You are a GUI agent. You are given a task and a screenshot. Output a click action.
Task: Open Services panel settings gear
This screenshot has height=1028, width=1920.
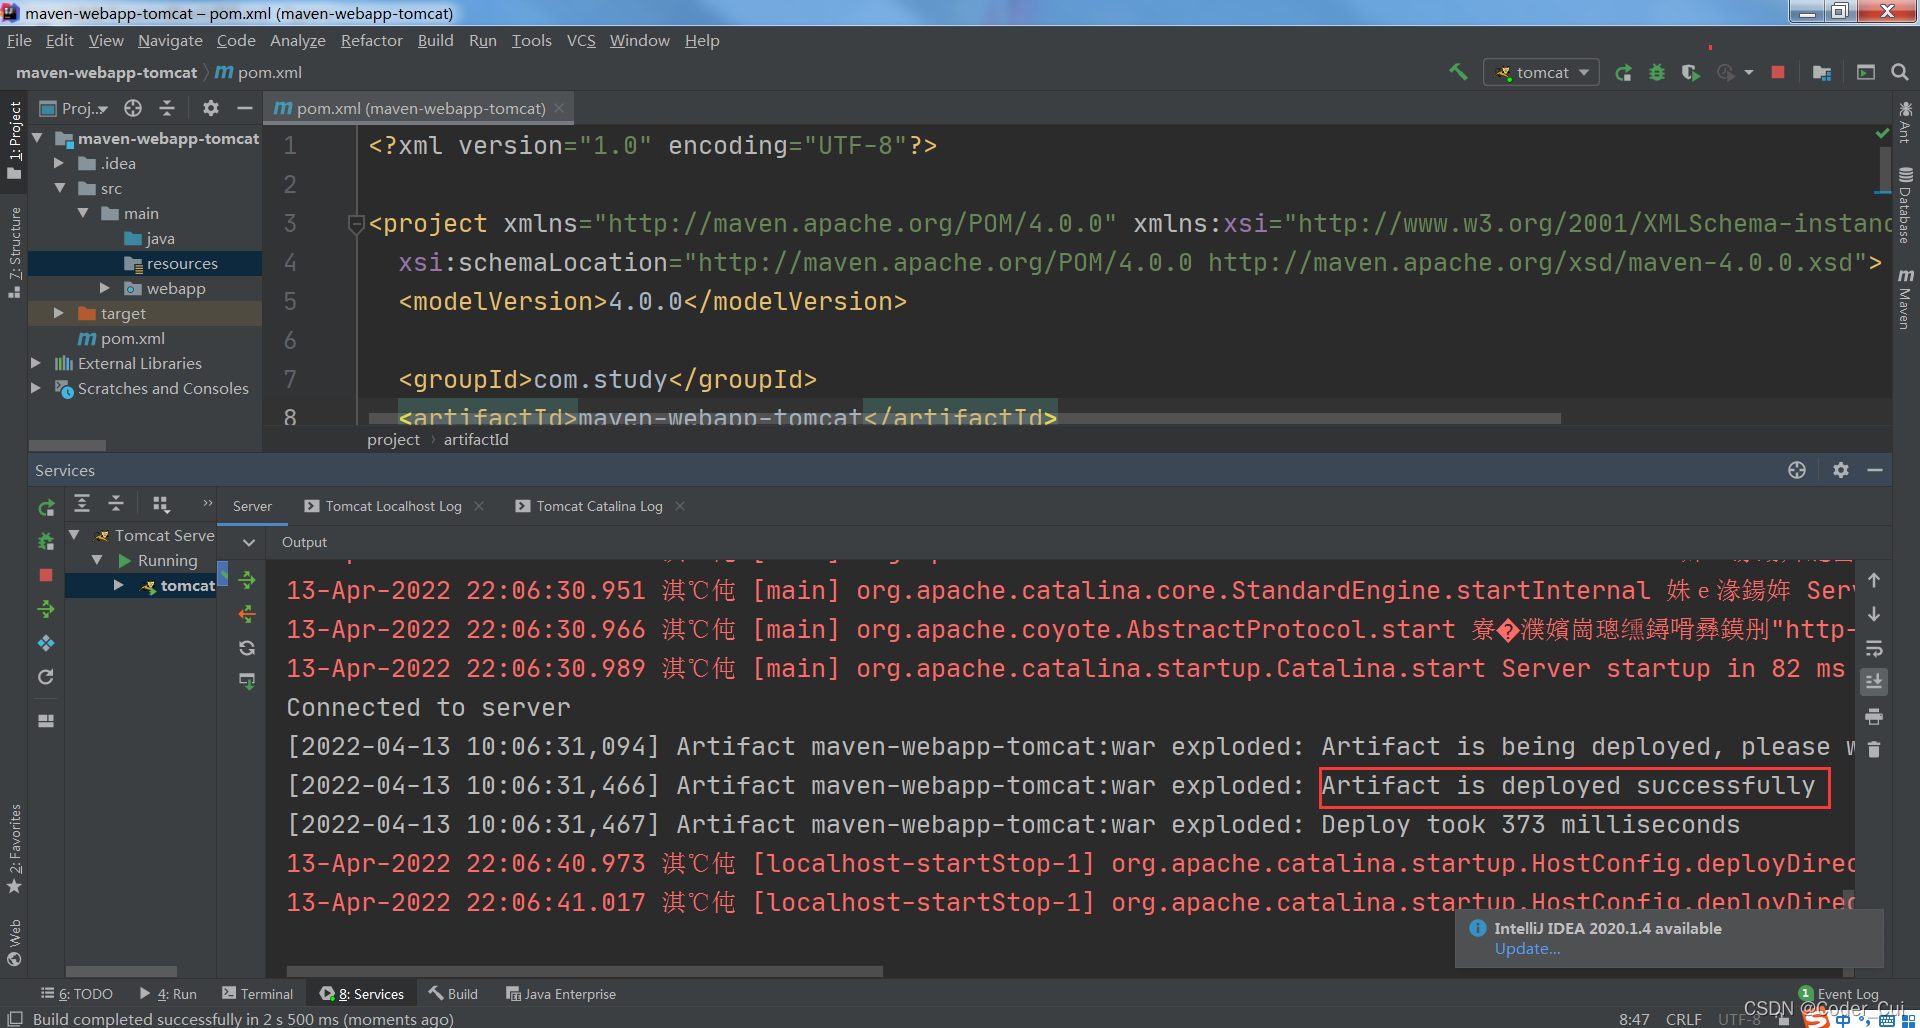click(1841, 470)
